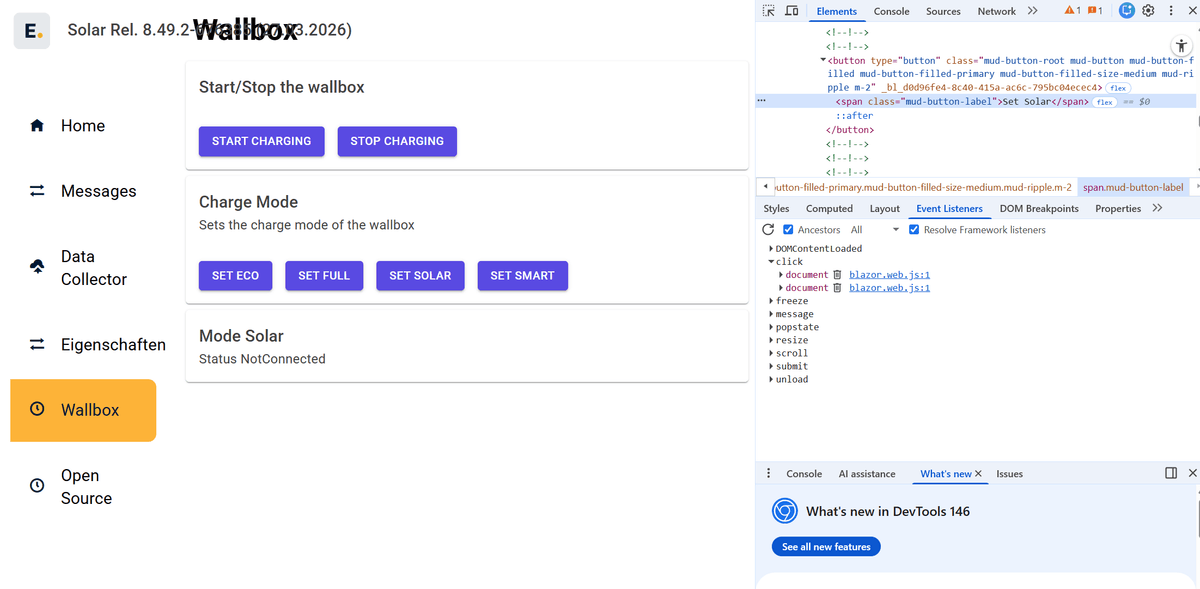The height and width of the screenshot is (589, 1200).
Task: Select span.mud-button-label in the breadcrumb bar
Action: click(1133, 186)
